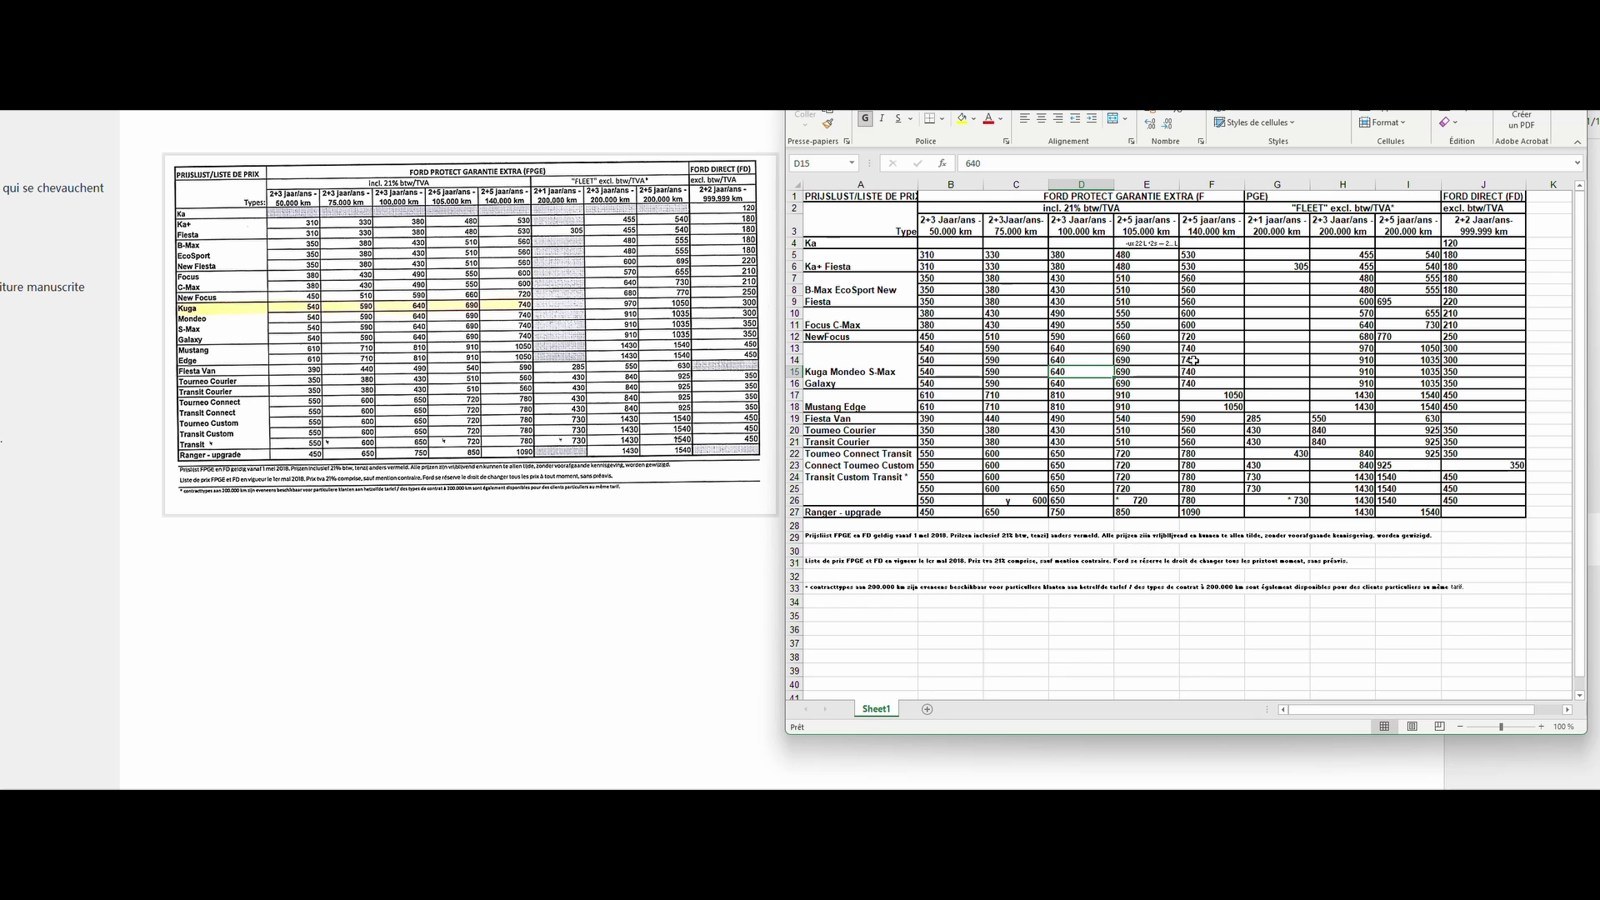
Task: Open the font color dropdown arrow
Action: coord(1000,120)
